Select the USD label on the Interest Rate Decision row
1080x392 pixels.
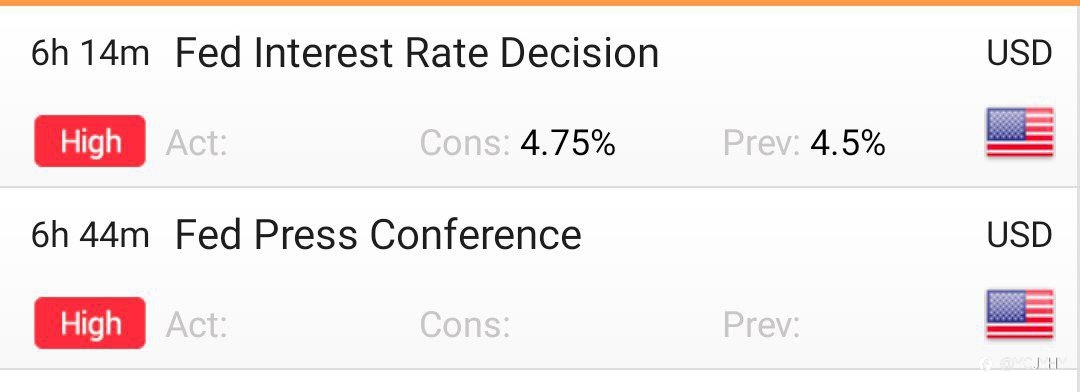coord(1019,54)
